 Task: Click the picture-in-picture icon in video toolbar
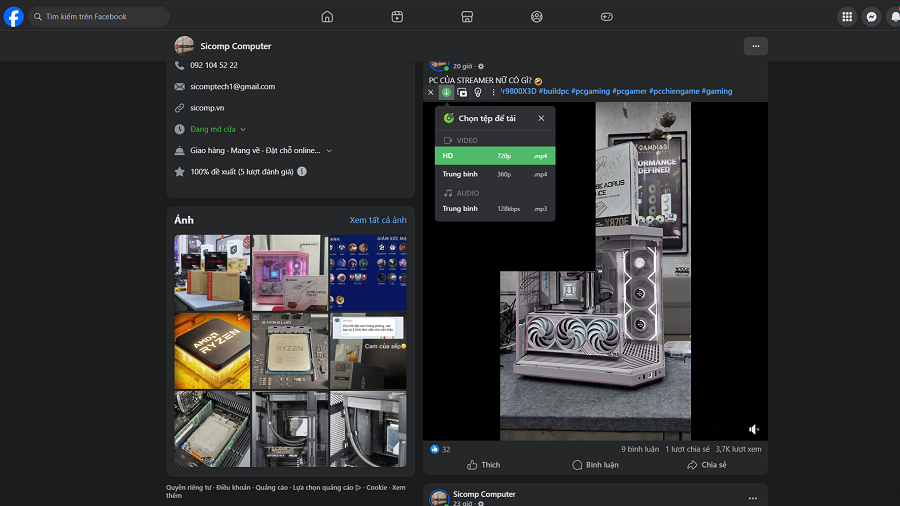coord(462,92)
